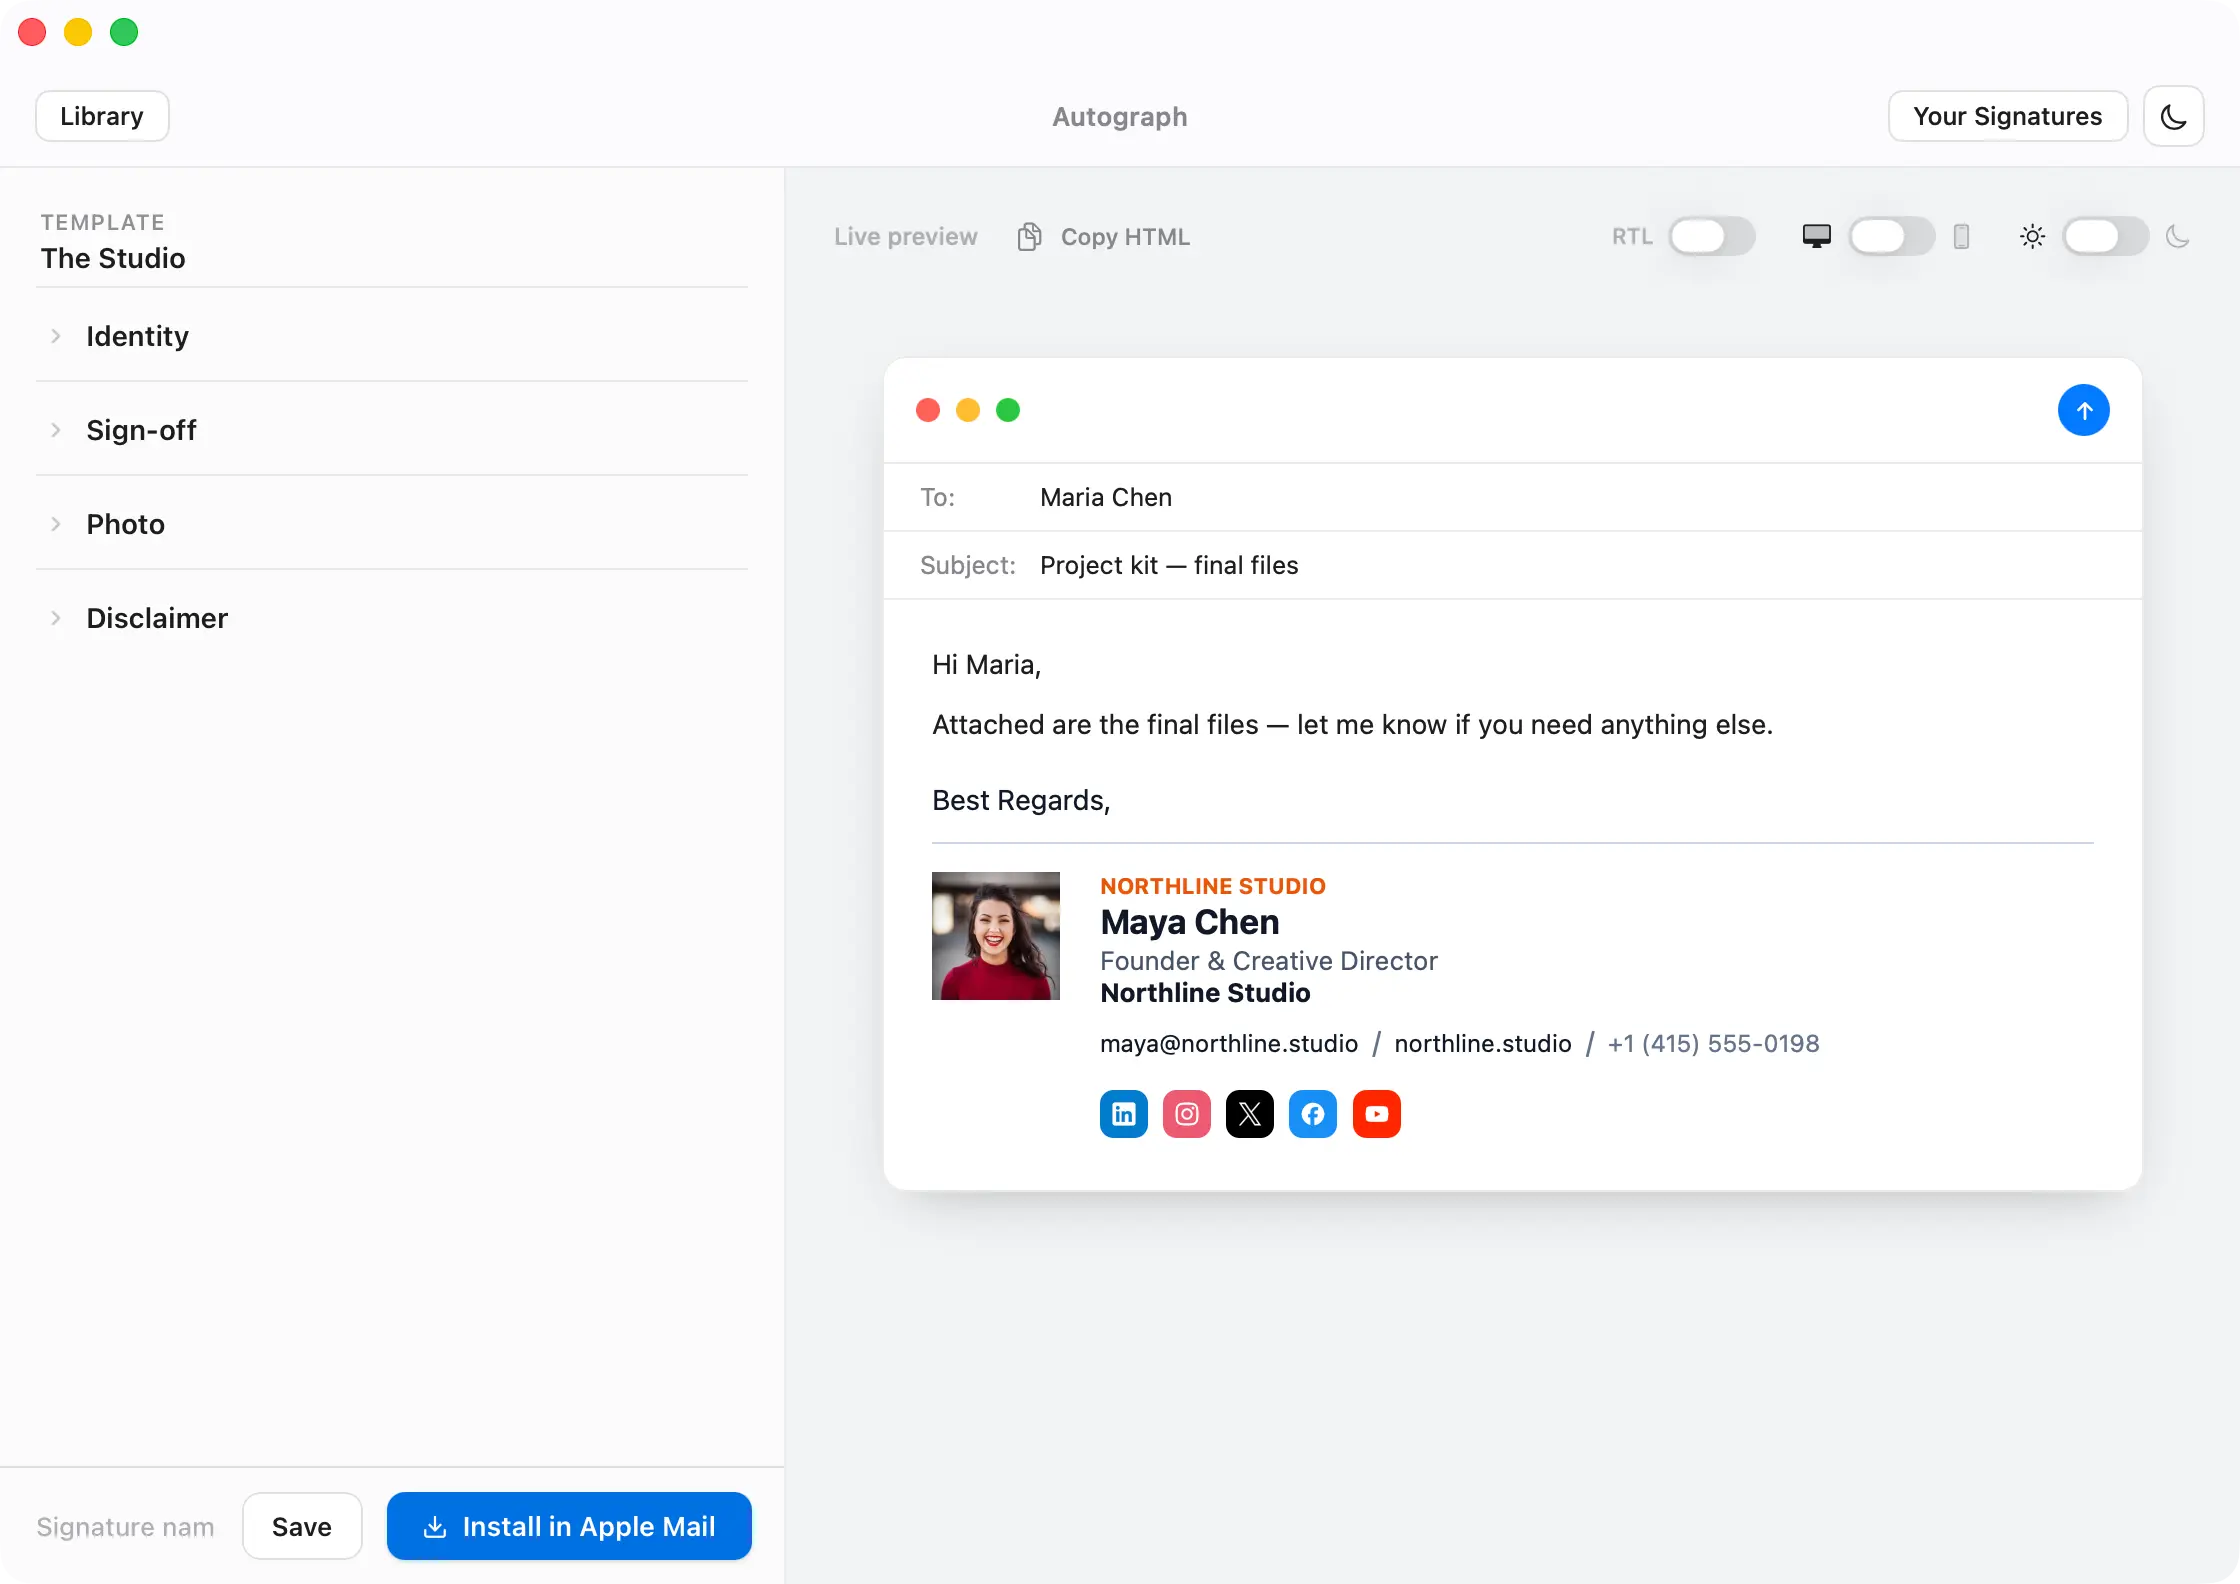Open the LinkedIn icon in signature
Image resolution: width=2240 pixels, height=1584 pixels.
point(1123,1113)
